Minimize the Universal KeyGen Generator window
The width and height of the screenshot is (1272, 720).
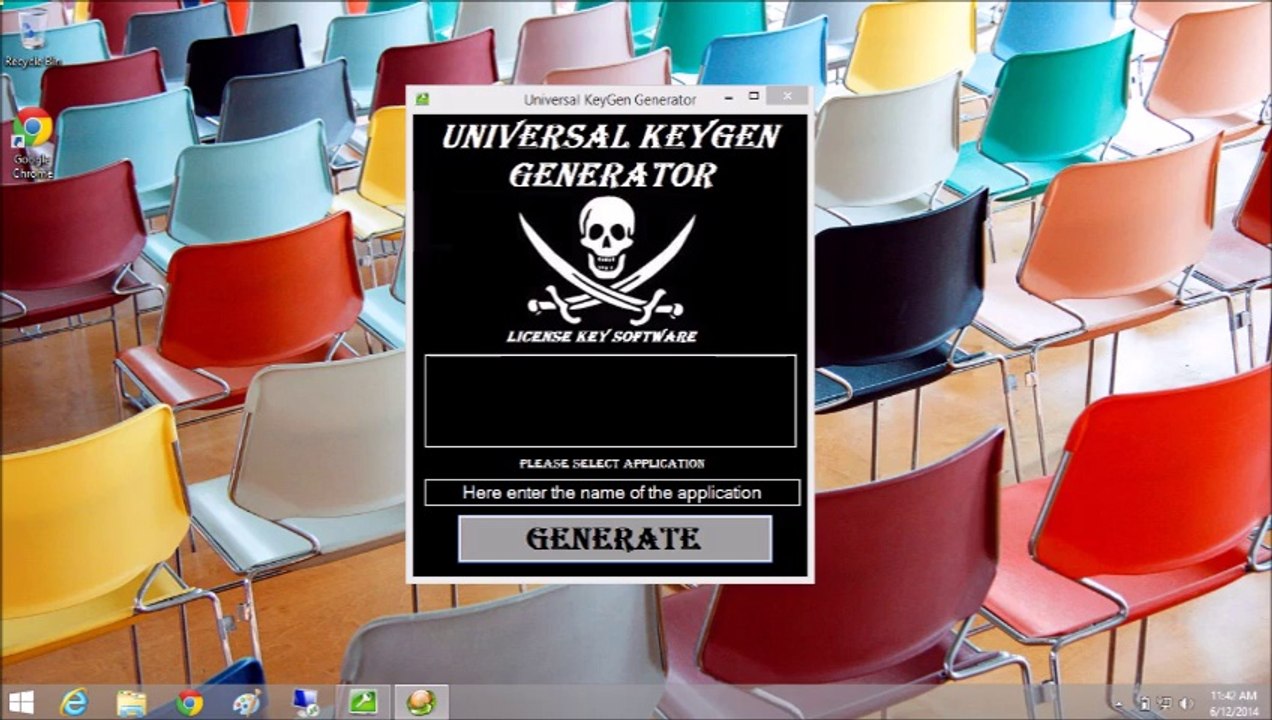pyautogui.click(x=728, y=97)
